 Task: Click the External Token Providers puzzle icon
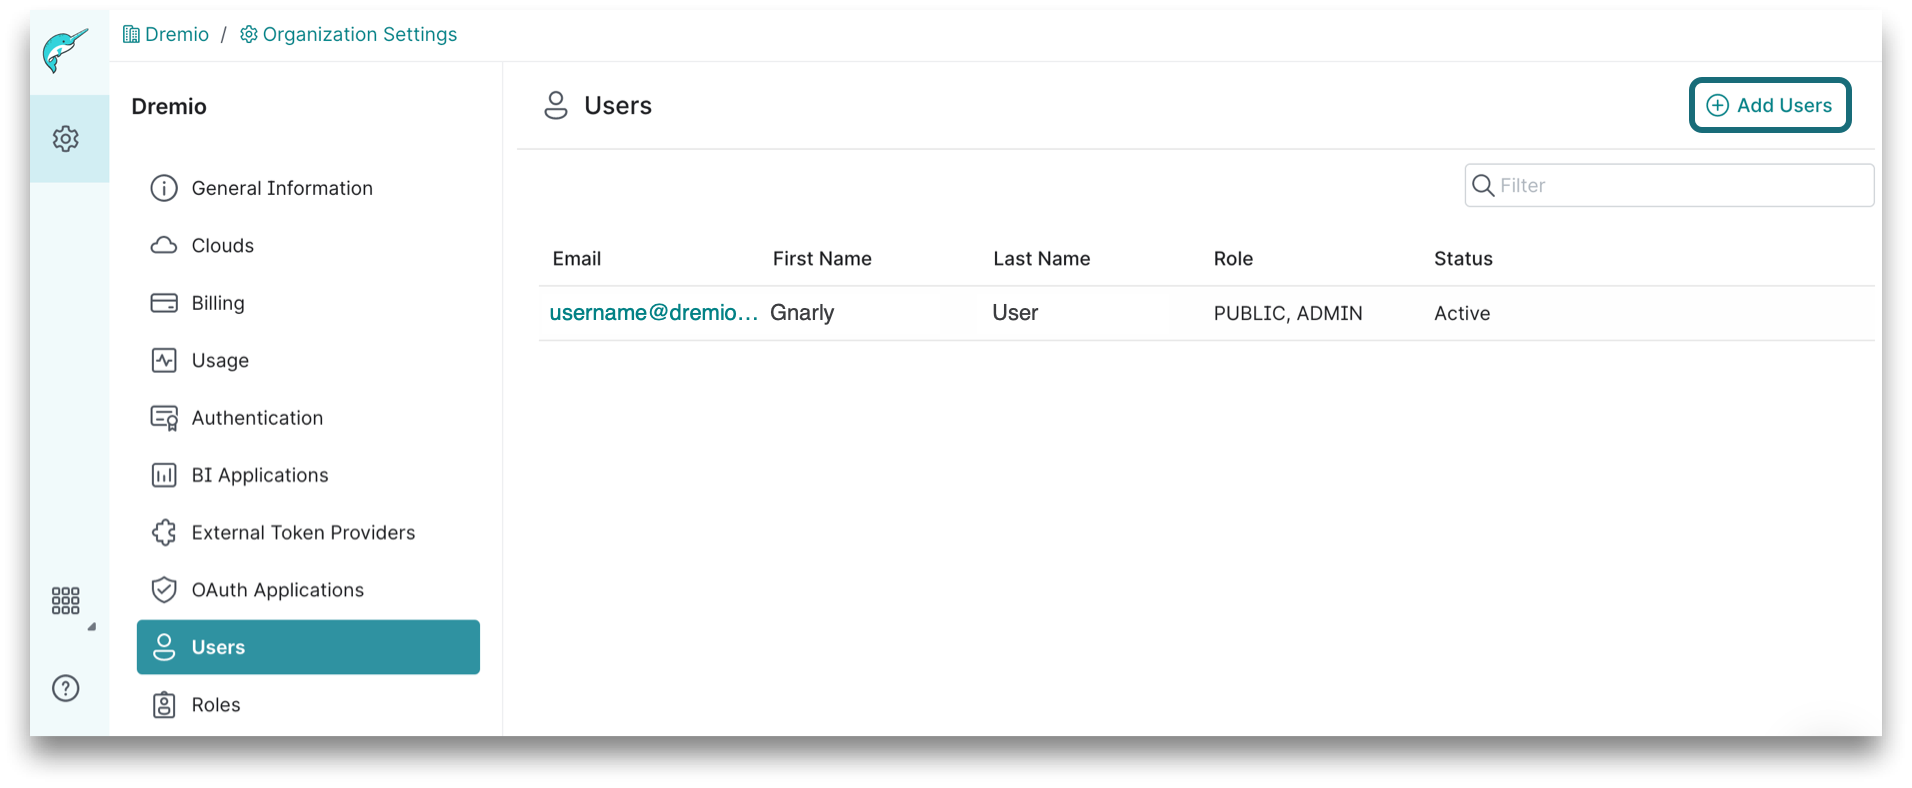(164, 533)
